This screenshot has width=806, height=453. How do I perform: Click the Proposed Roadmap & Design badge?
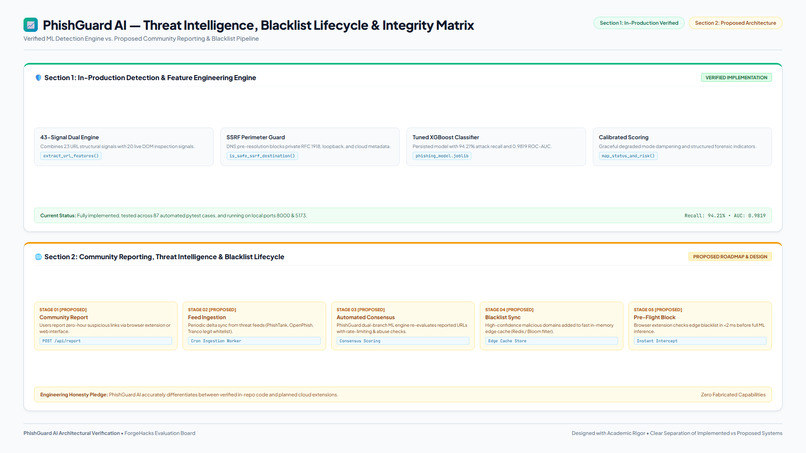click(x=730, y=257)
